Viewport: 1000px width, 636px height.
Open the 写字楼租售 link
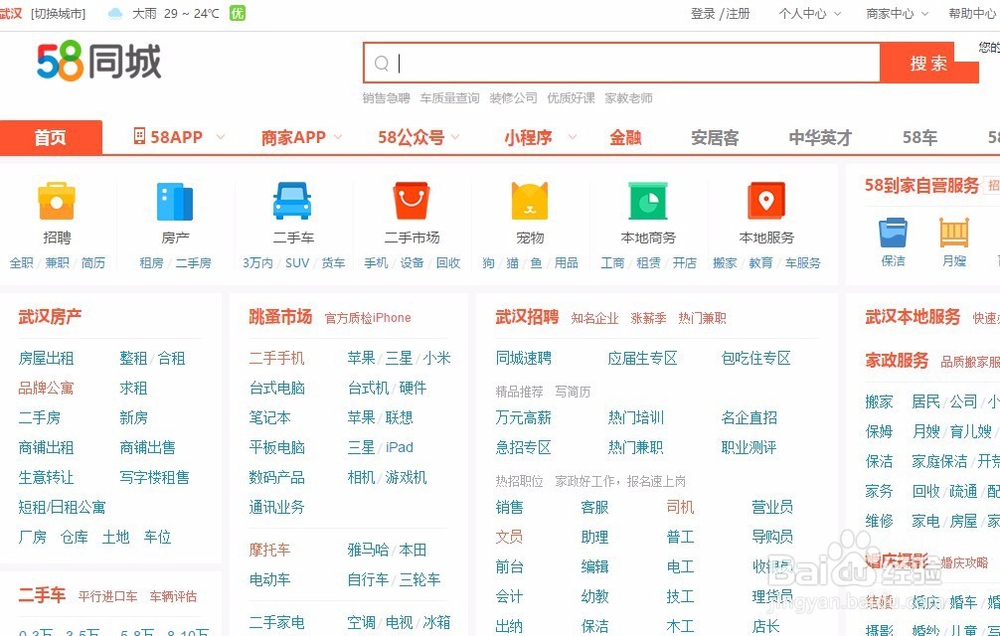[x=154, y=477]
